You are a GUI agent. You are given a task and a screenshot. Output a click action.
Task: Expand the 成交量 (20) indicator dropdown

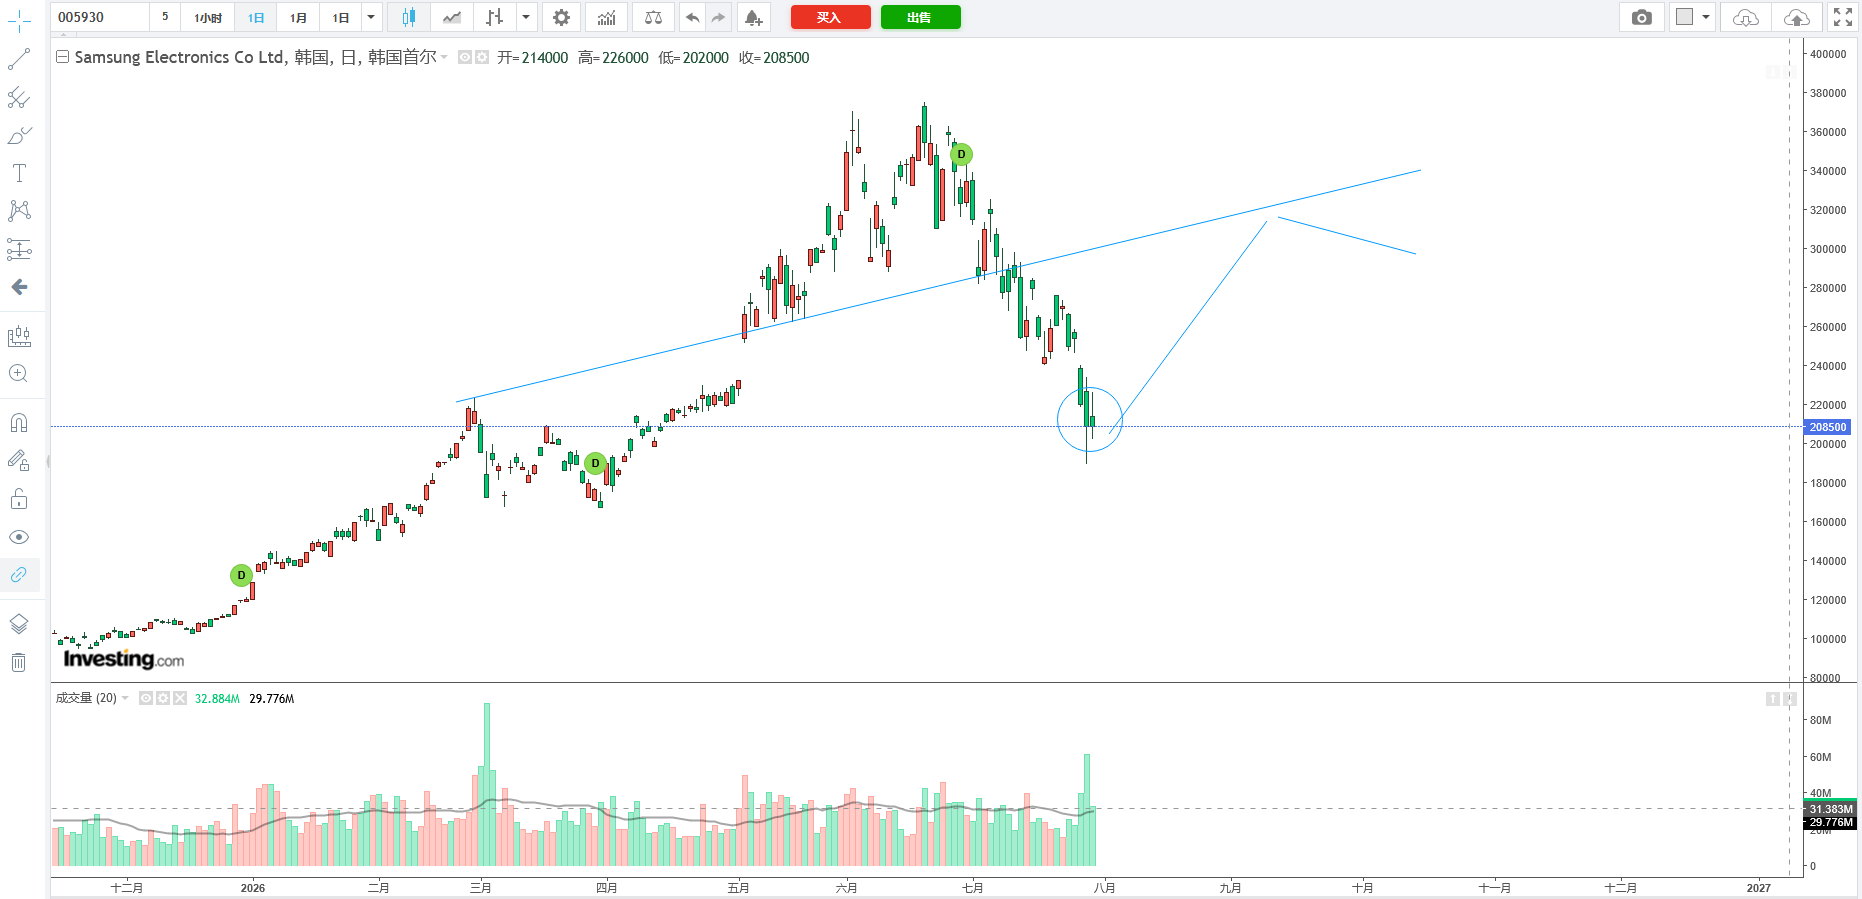click(x=125, y=698)
